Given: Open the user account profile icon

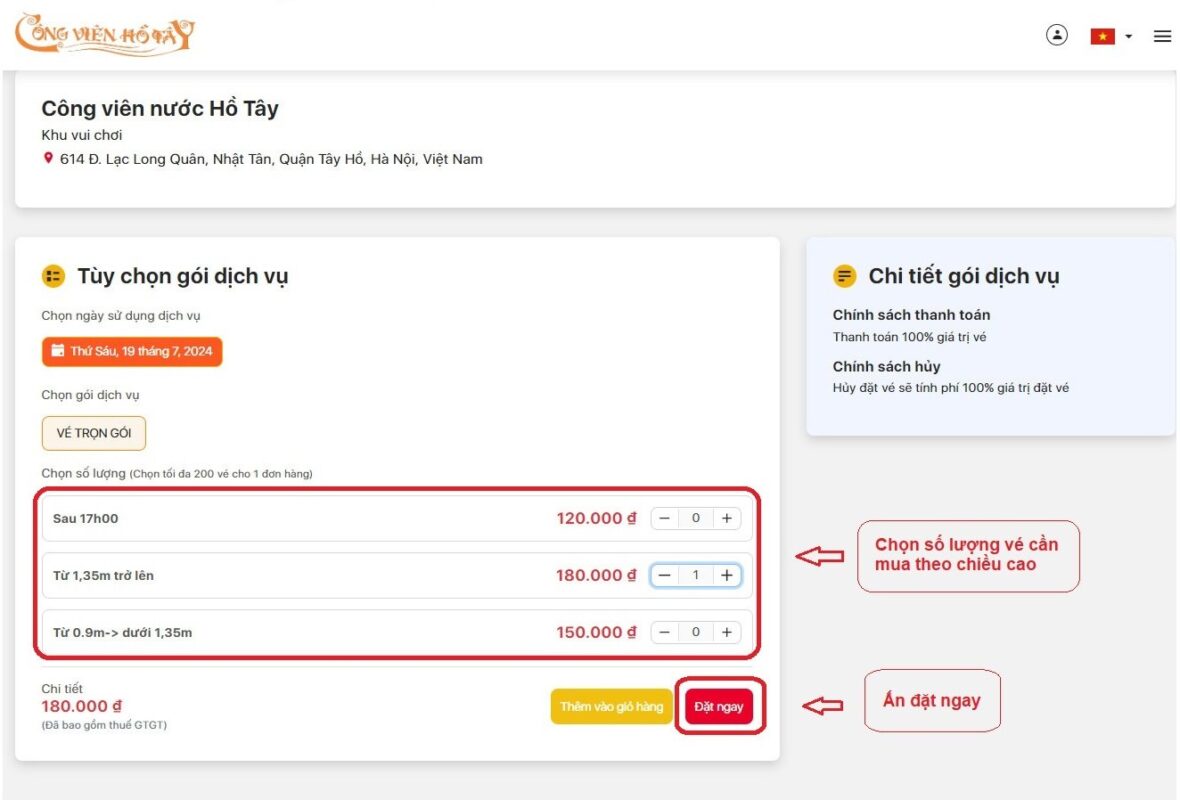Looking at the screenshot, I should (x=1056, y=35).
